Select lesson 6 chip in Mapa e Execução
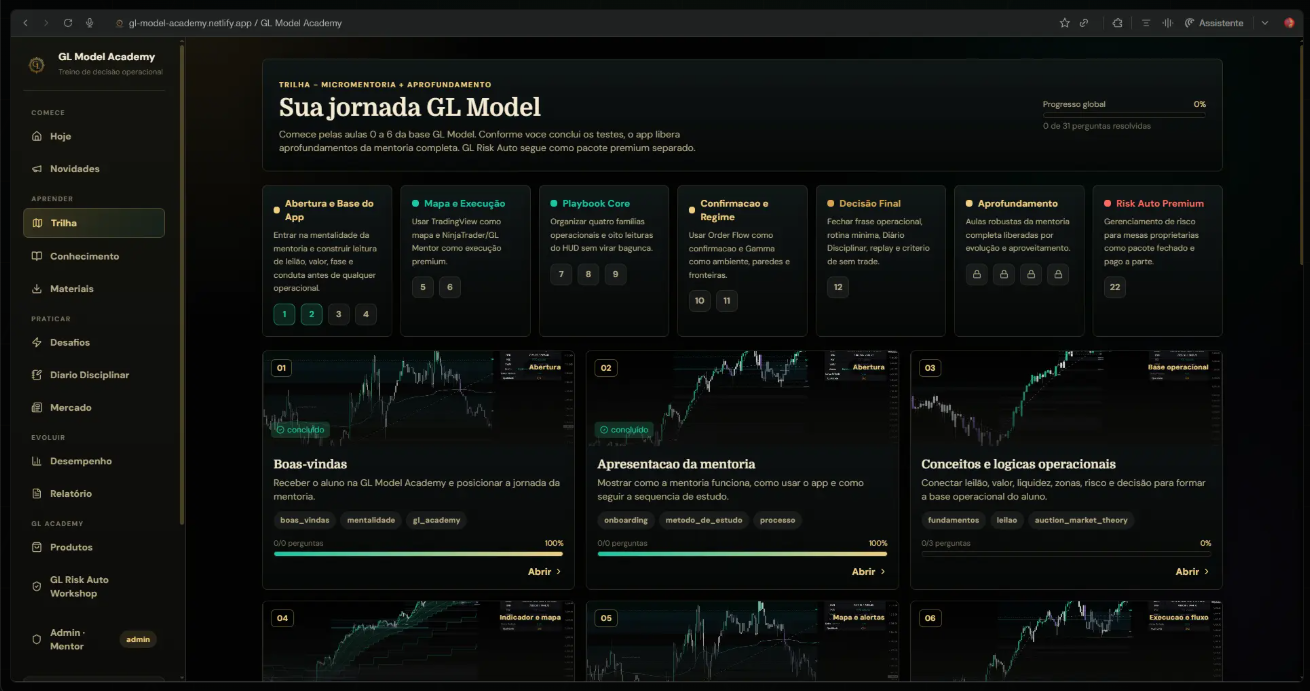Screen dimensions: 1310x691 [x=450, y=287]
